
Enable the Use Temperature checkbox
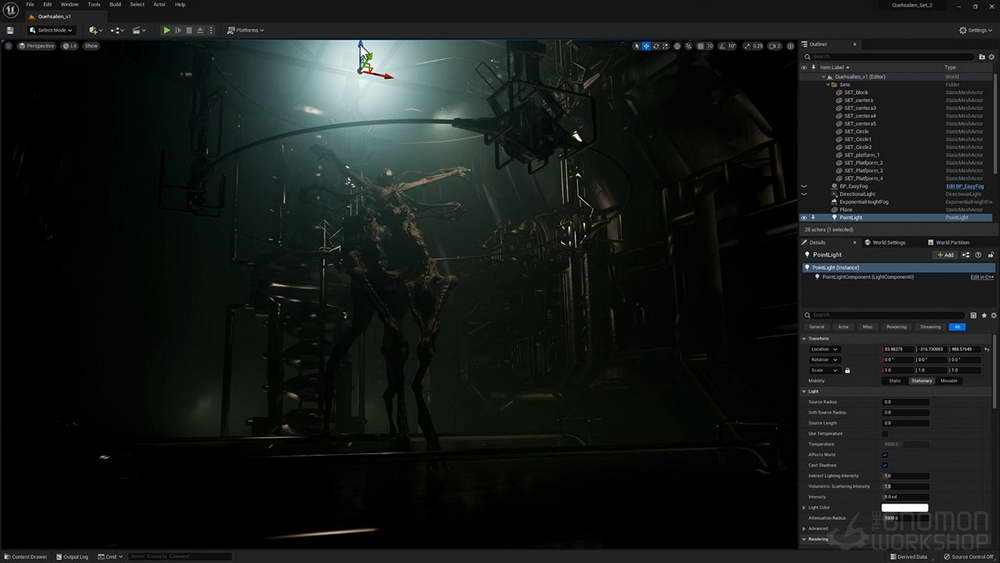[885, 434]
